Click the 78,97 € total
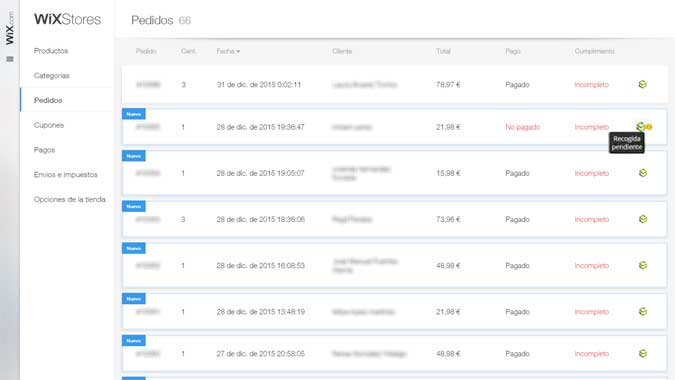Viewport: 675px width, 380px height. pos(448,85)
